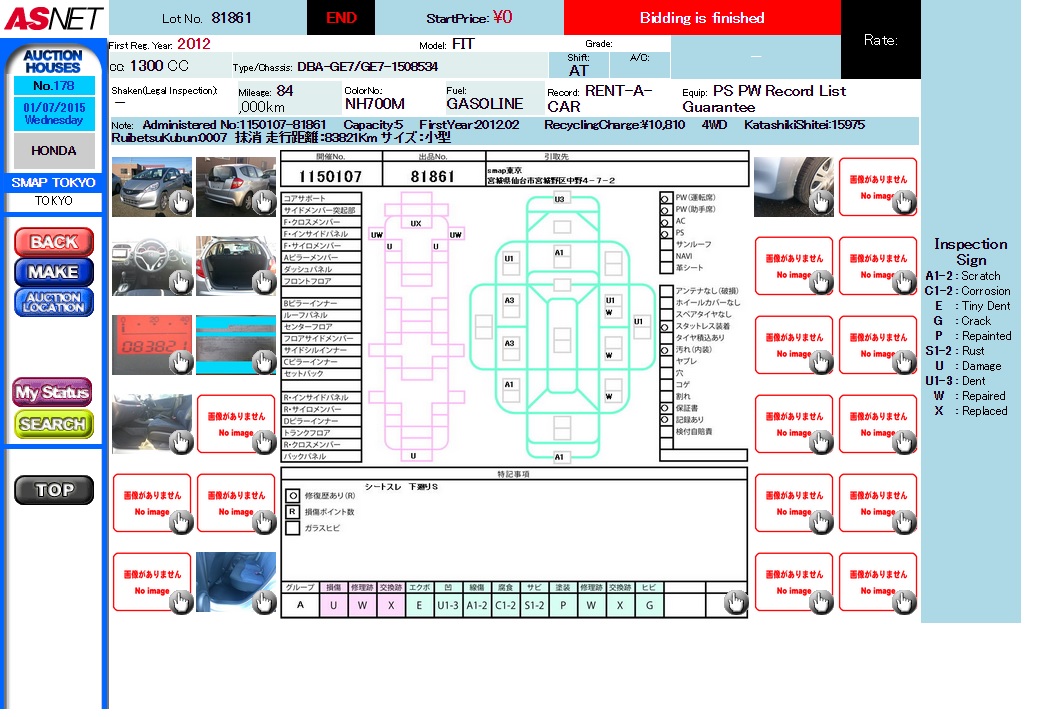The image size is (1060, 717).
Task: Select the HONDA make label in the sidebar
Action: click(x=54, y=151)
